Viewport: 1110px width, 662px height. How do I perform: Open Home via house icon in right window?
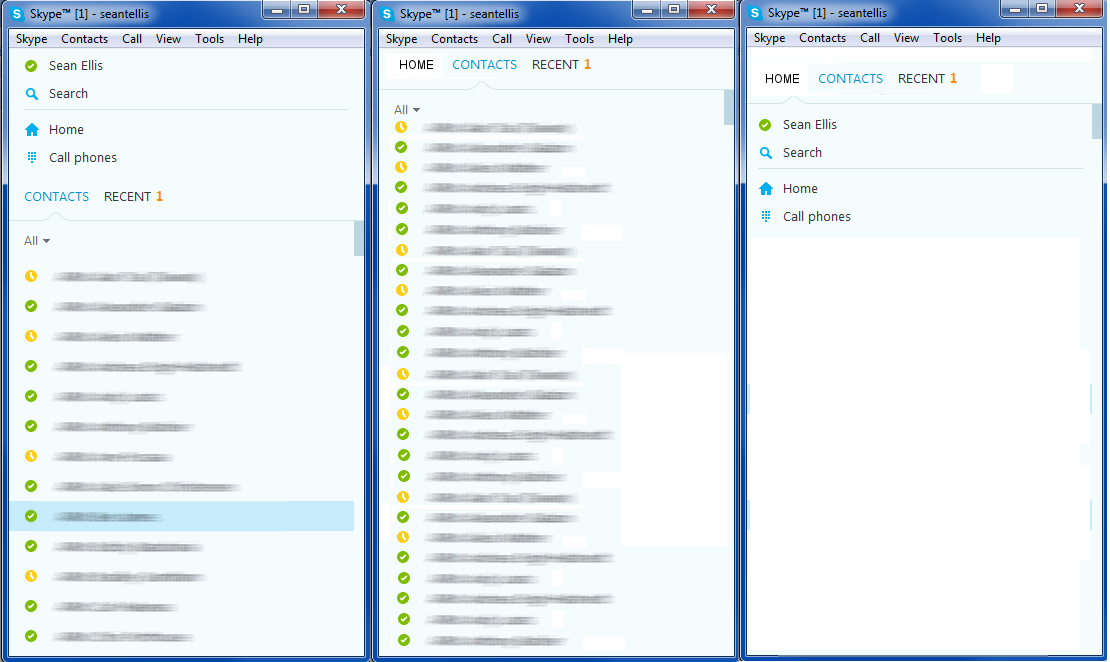pos(766,188)
